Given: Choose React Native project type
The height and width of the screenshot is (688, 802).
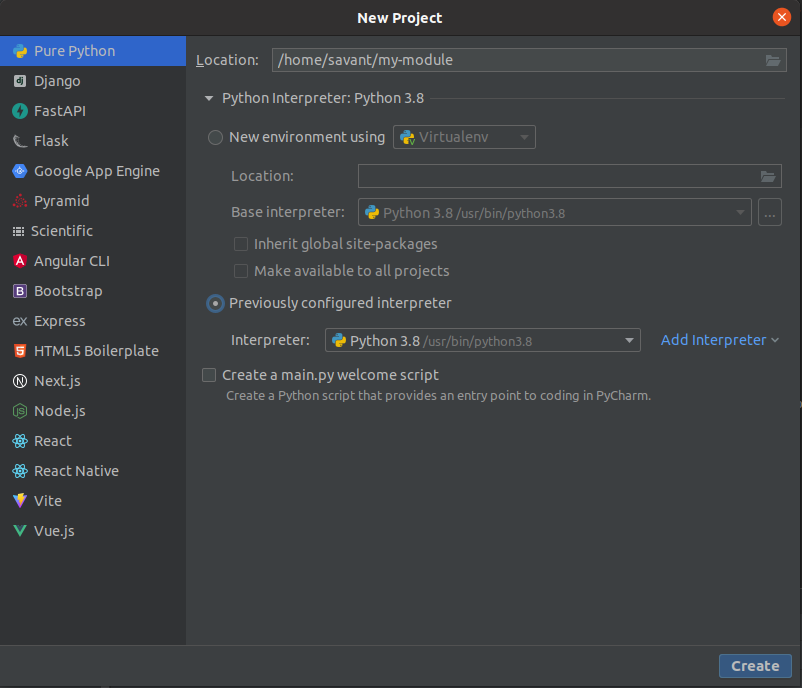Looking at the screenshot, I should point(76,471).
